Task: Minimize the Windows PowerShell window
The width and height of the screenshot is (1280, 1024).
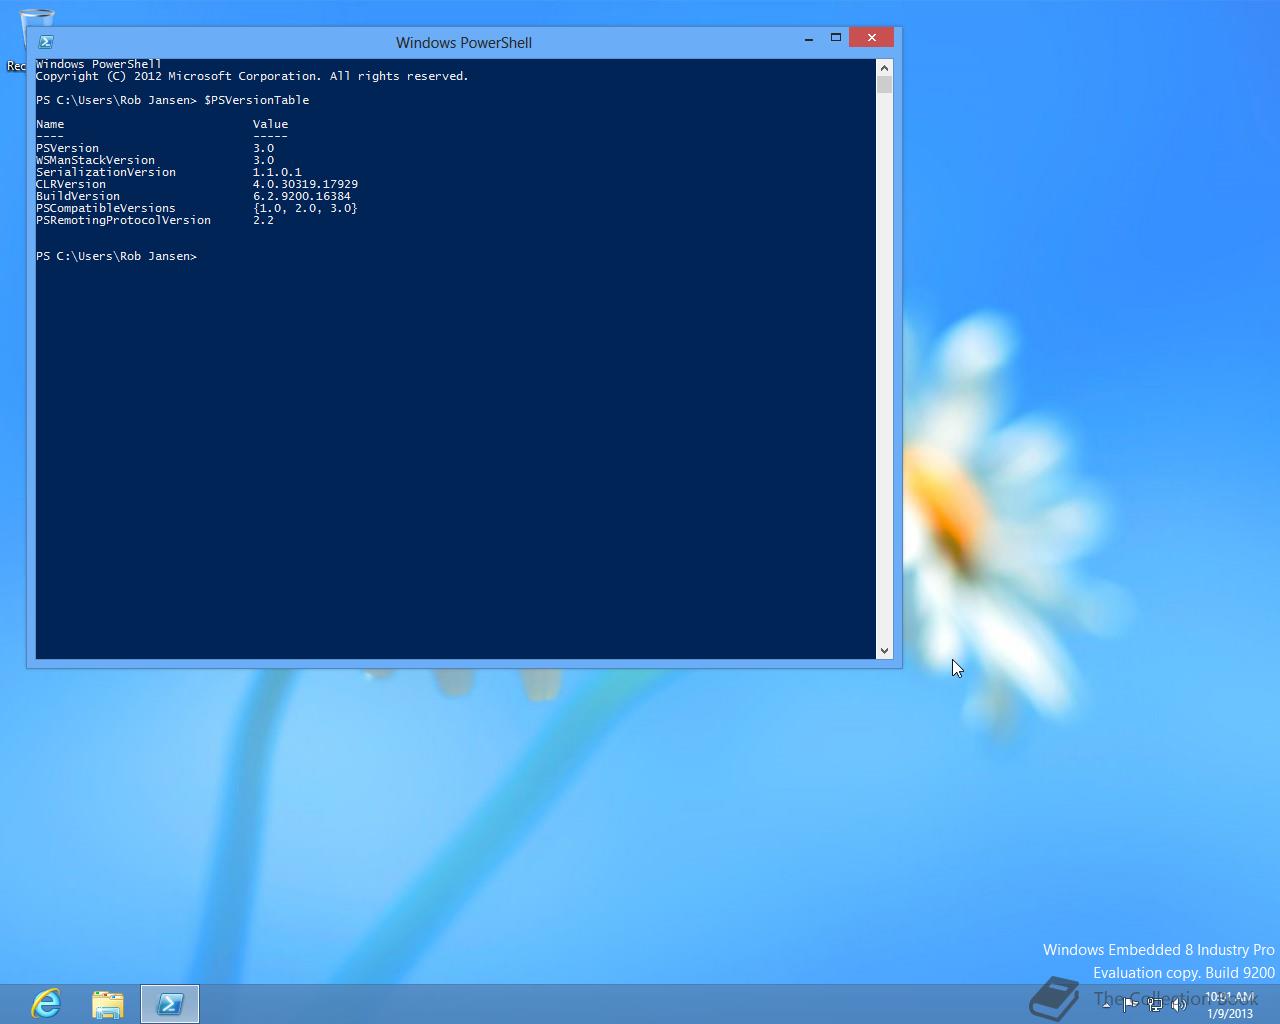Action: point(808,38)
